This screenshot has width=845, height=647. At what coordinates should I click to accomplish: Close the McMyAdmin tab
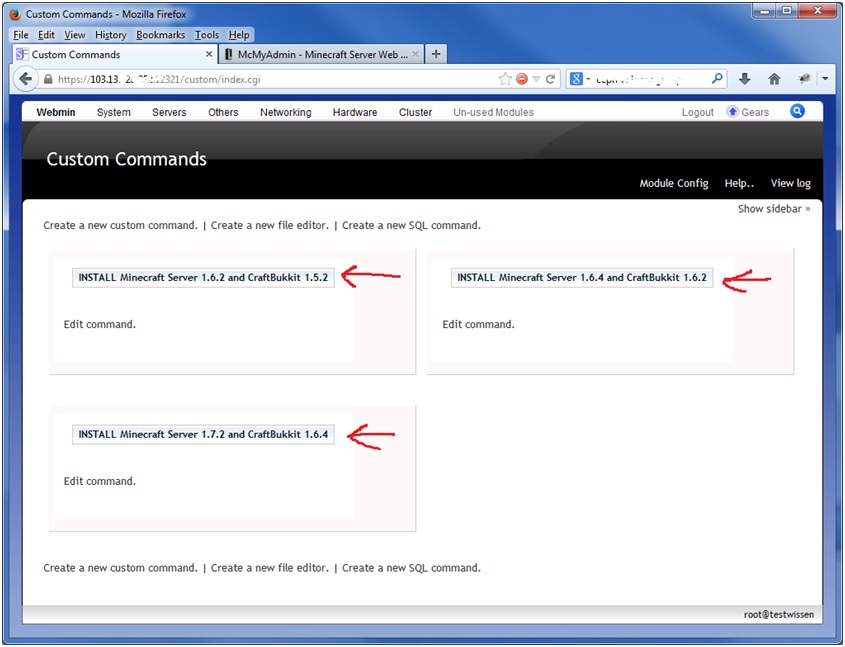click(x=415, y=54)
